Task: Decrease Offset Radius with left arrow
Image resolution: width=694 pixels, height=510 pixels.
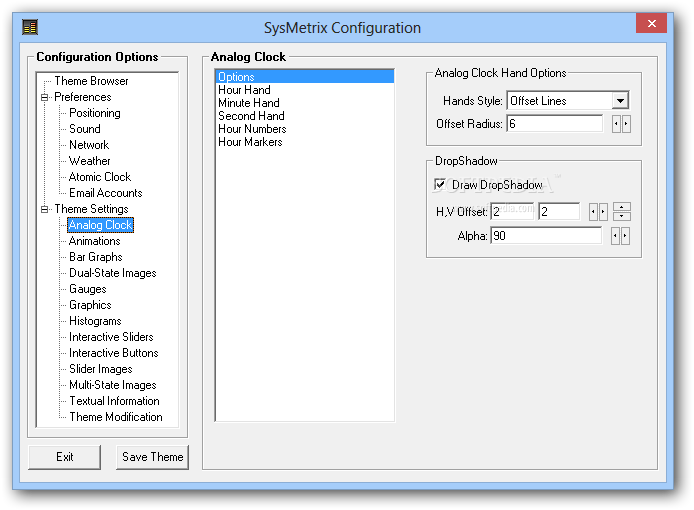Action: 616,124
